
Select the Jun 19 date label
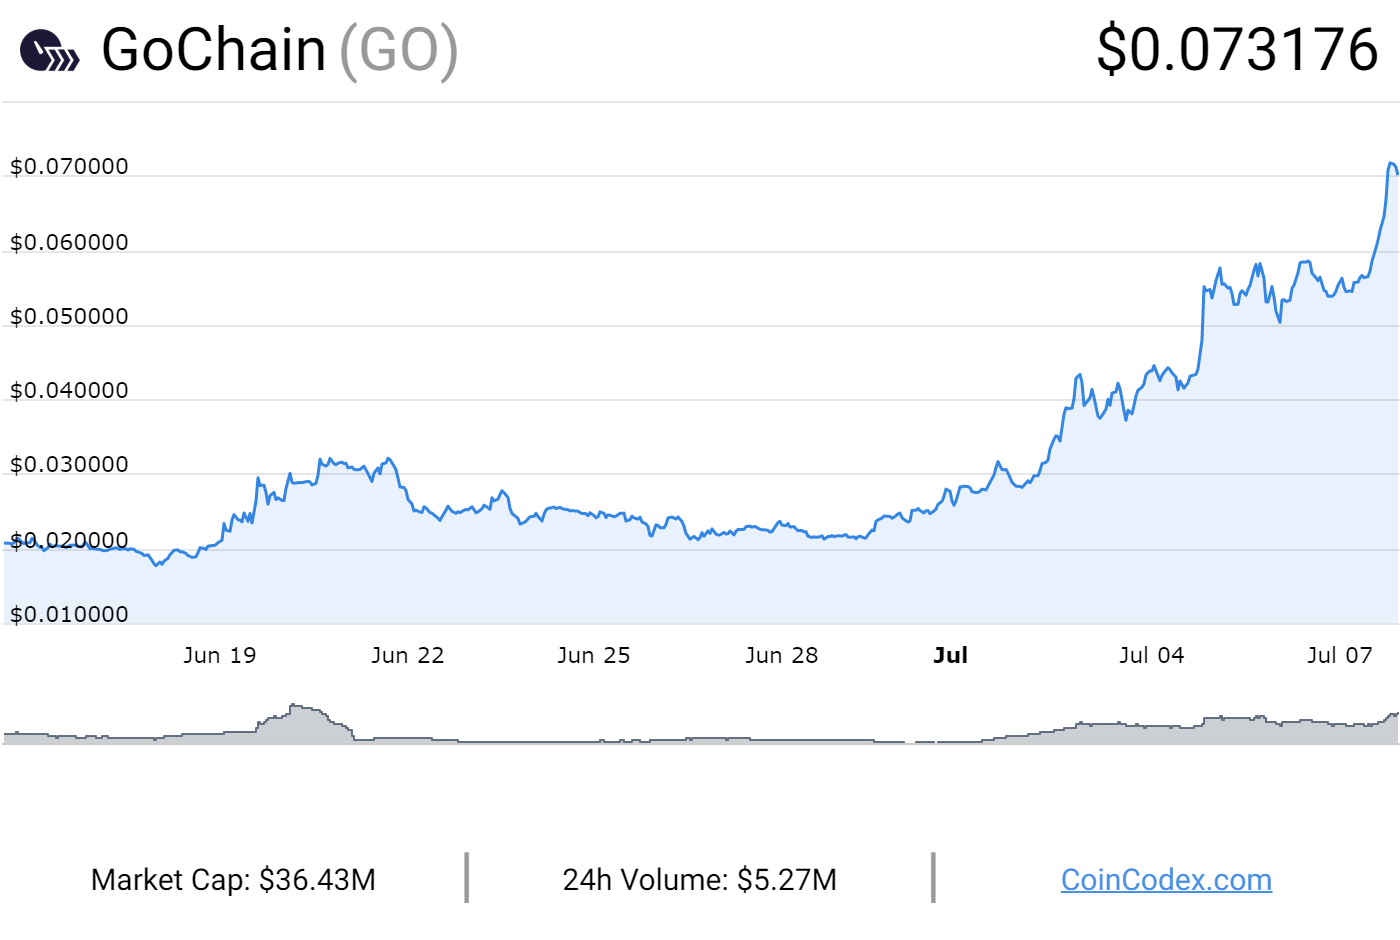[220, 655]
